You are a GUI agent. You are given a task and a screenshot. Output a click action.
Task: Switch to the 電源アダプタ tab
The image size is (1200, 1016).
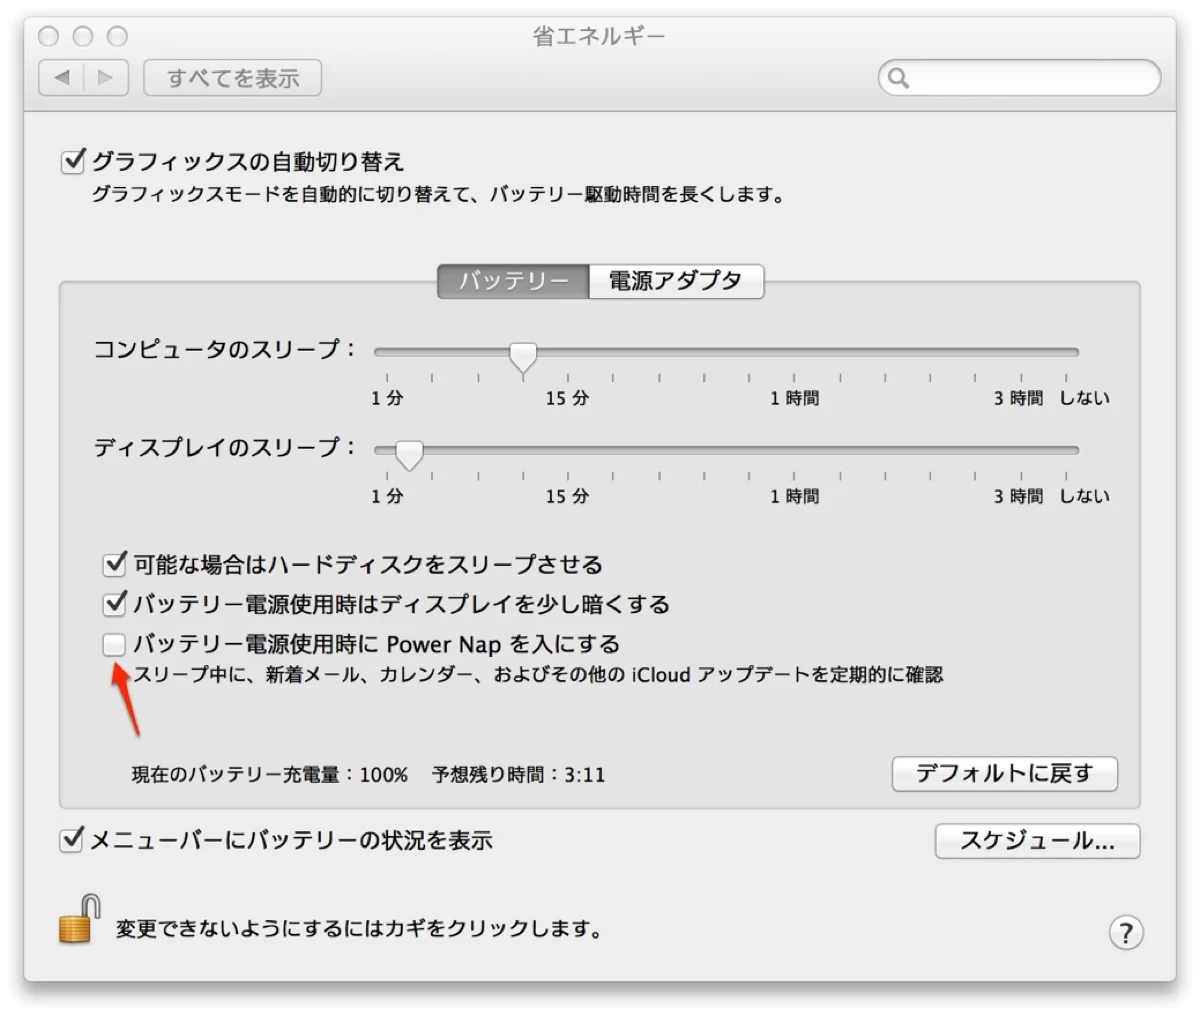click(x=676, y=281)
